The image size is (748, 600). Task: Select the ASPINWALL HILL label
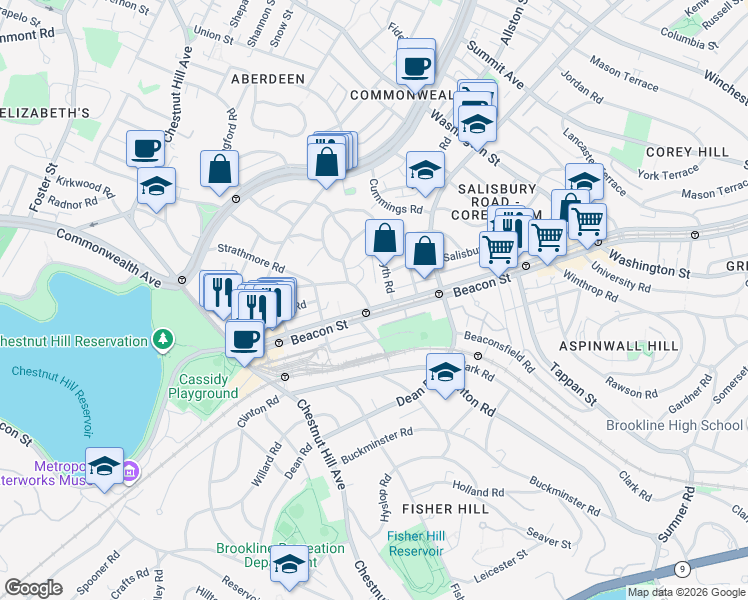click(x=619, y=346)
